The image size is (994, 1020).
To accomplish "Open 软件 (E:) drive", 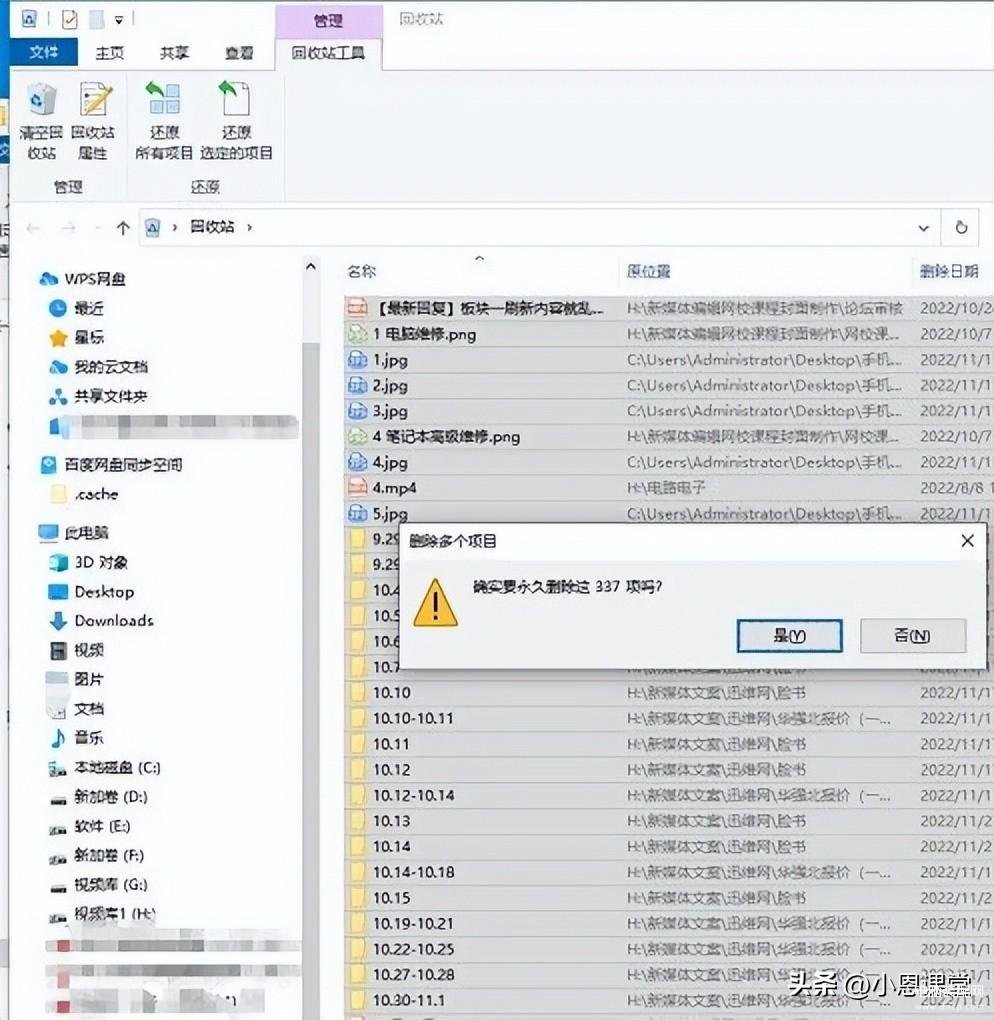I will (102, 826).
